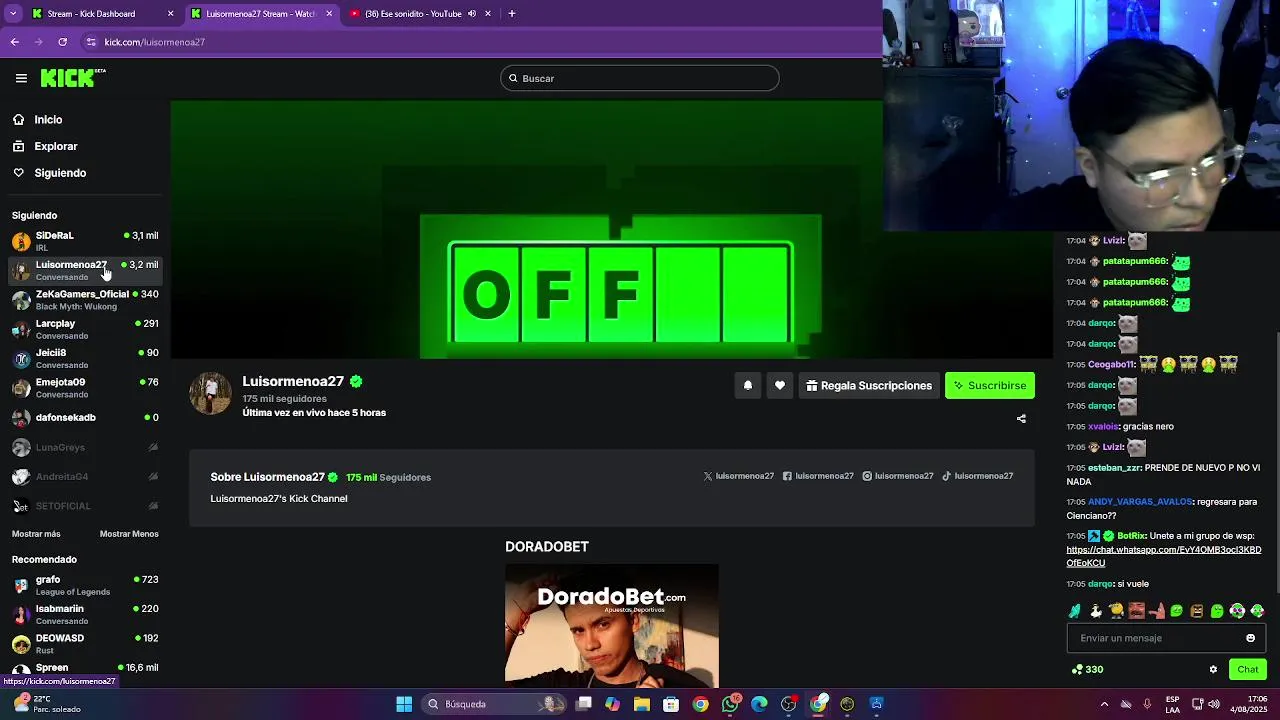Open emoji picker in chat input

point(1250,638)
